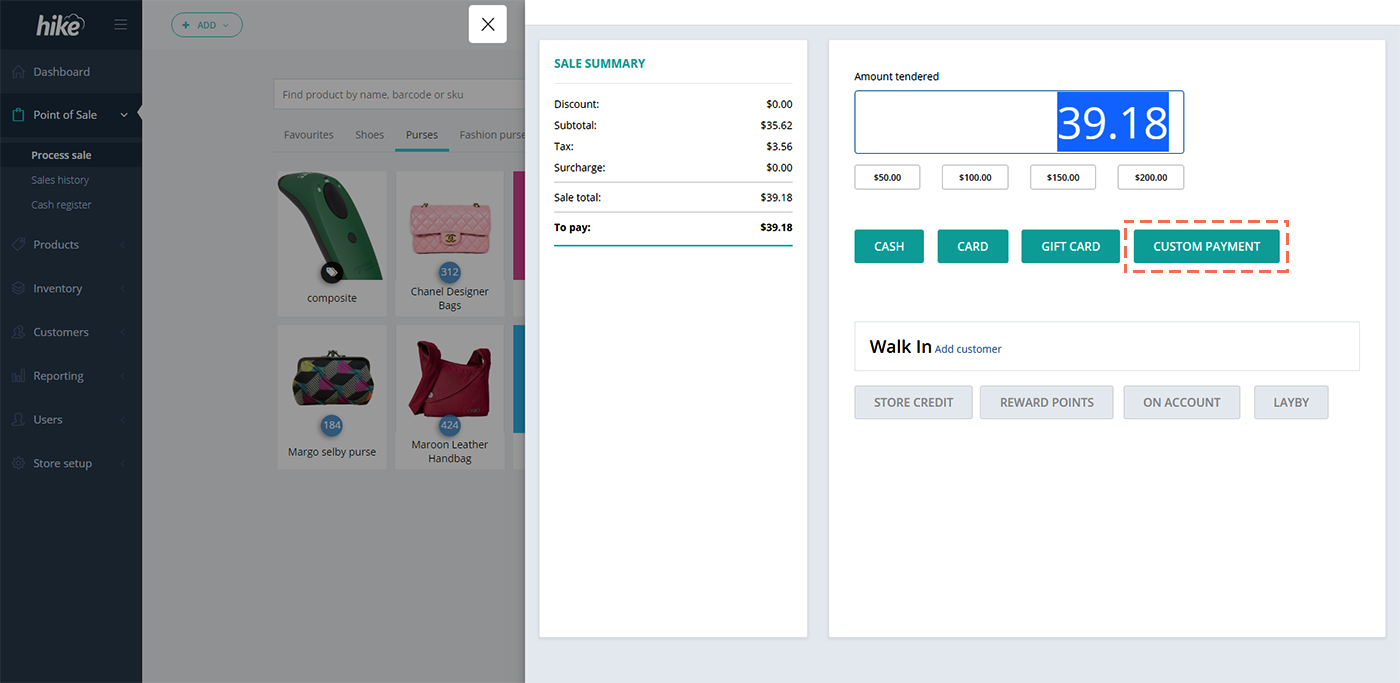Click the 184 stock badge
Screen dimensions: 1400x683
click(x=332, y=425)
